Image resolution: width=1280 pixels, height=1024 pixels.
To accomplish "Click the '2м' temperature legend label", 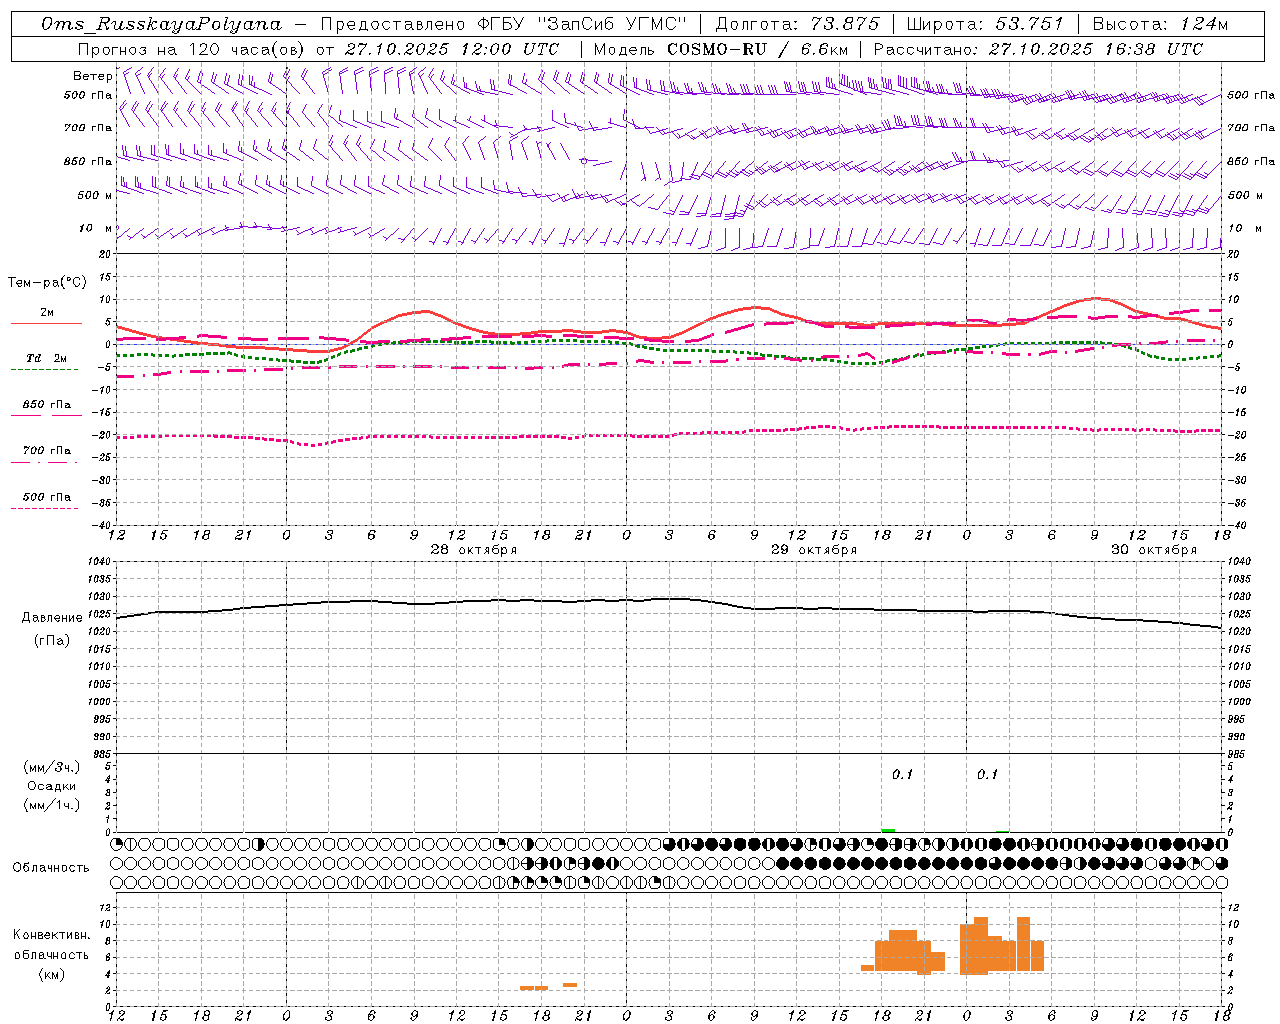I will point(47,313).
